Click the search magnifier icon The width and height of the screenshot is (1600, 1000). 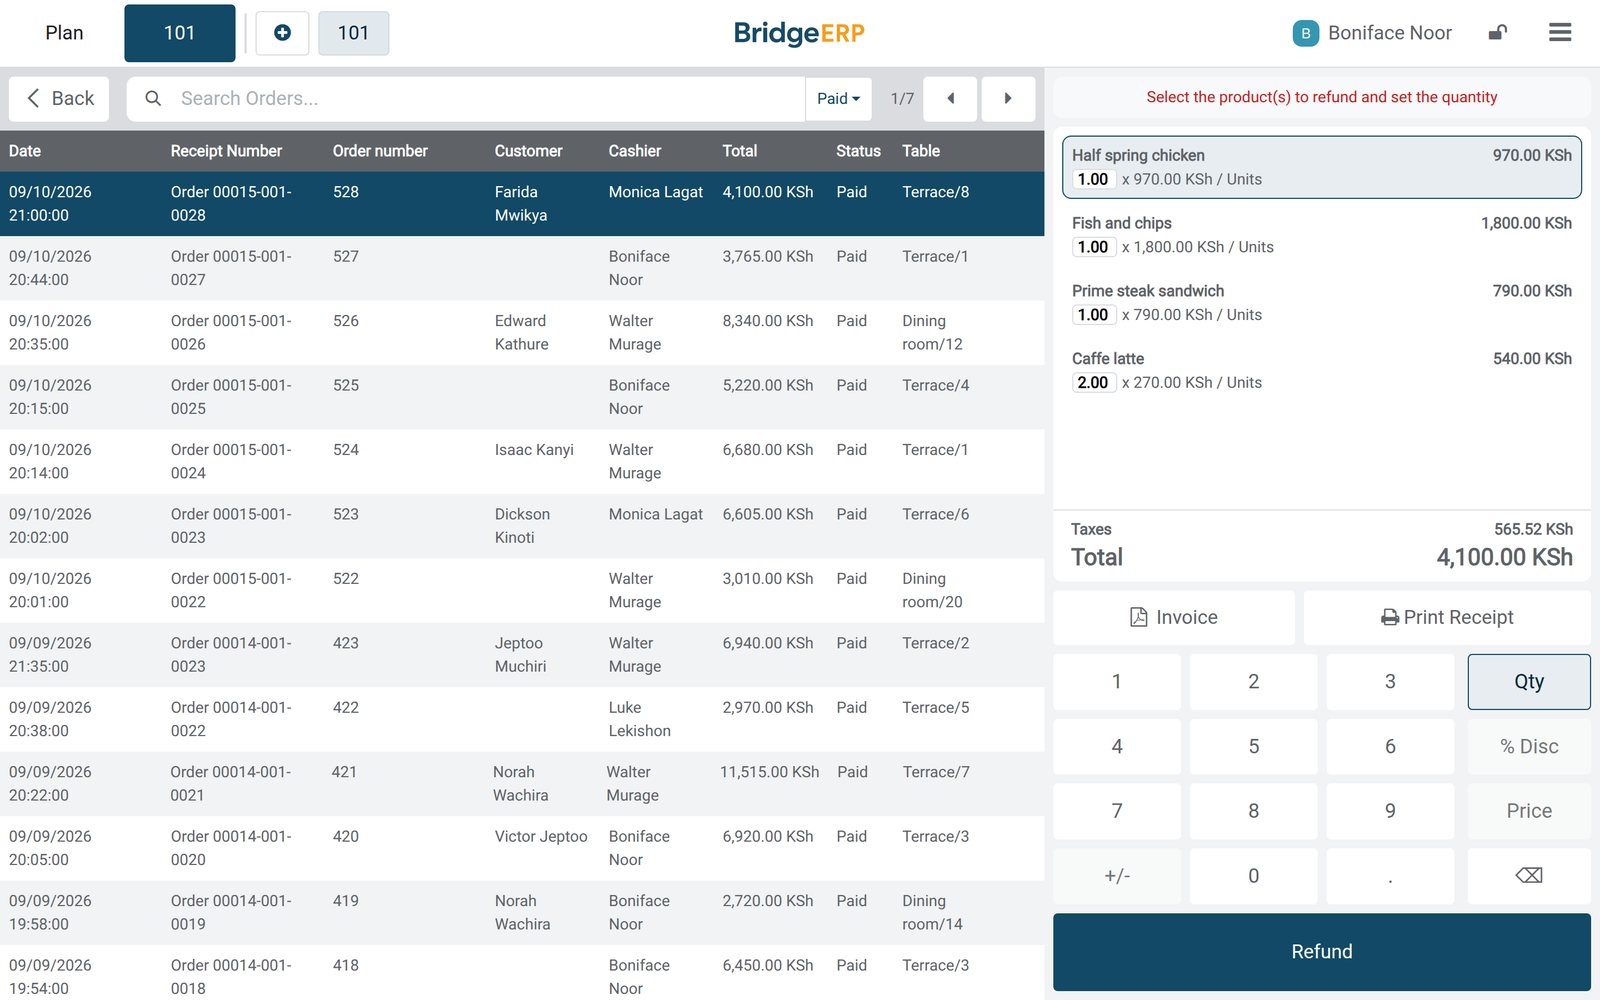[153, 98]
